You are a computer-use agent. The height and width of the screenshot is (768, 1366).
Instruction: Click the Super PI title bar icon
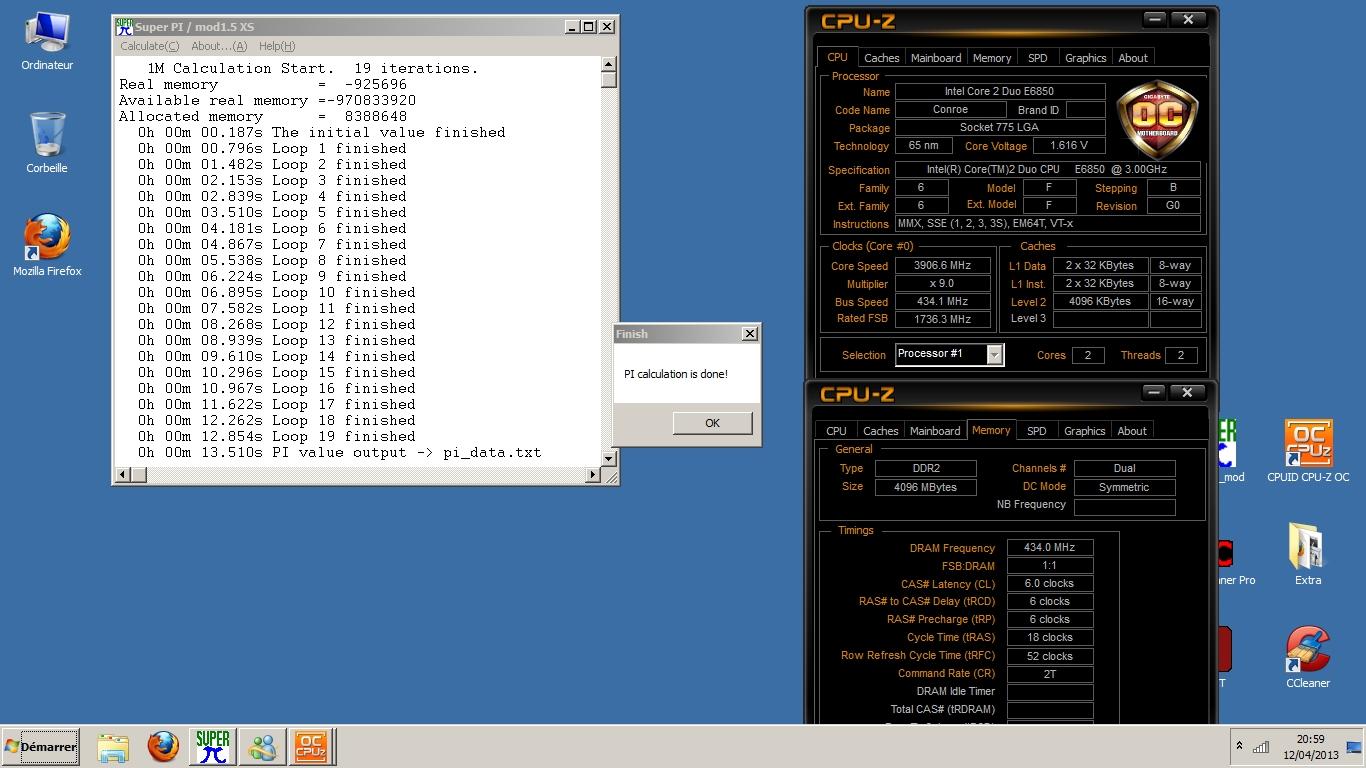coord(124,27)
